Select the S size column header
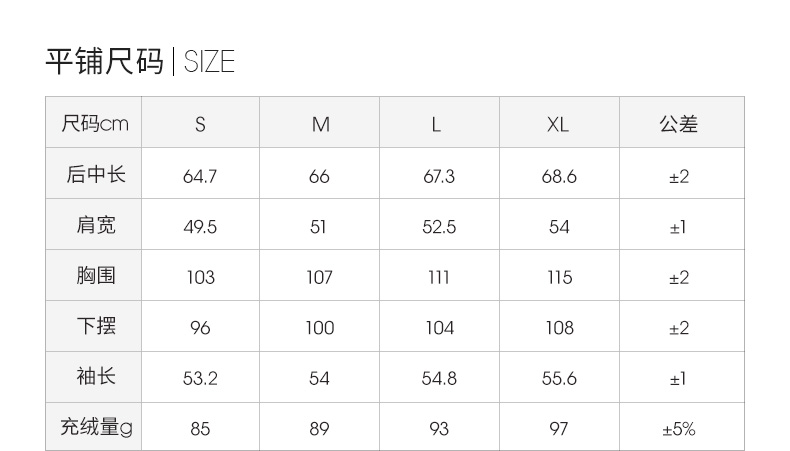Screen dimensions: 790x451 coord(201,124)
